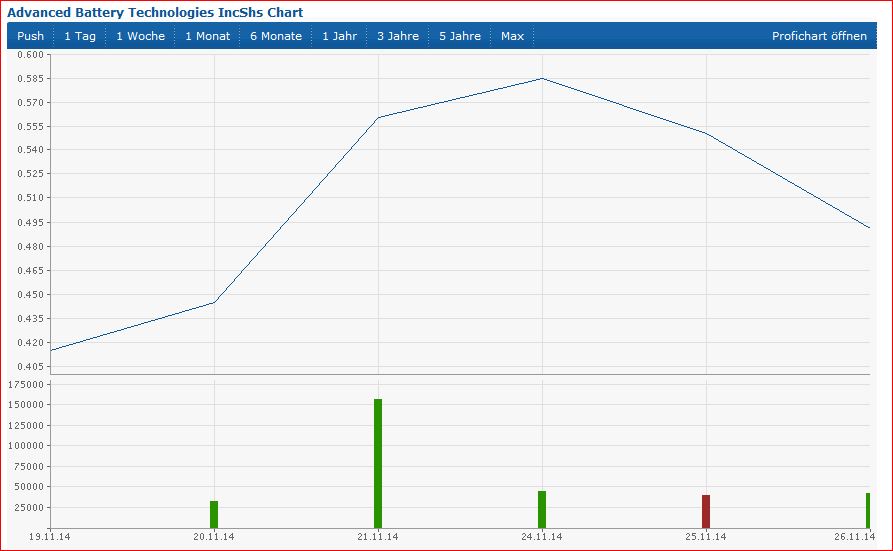Switch chart range to 5 Jahre

pos(460,36)
